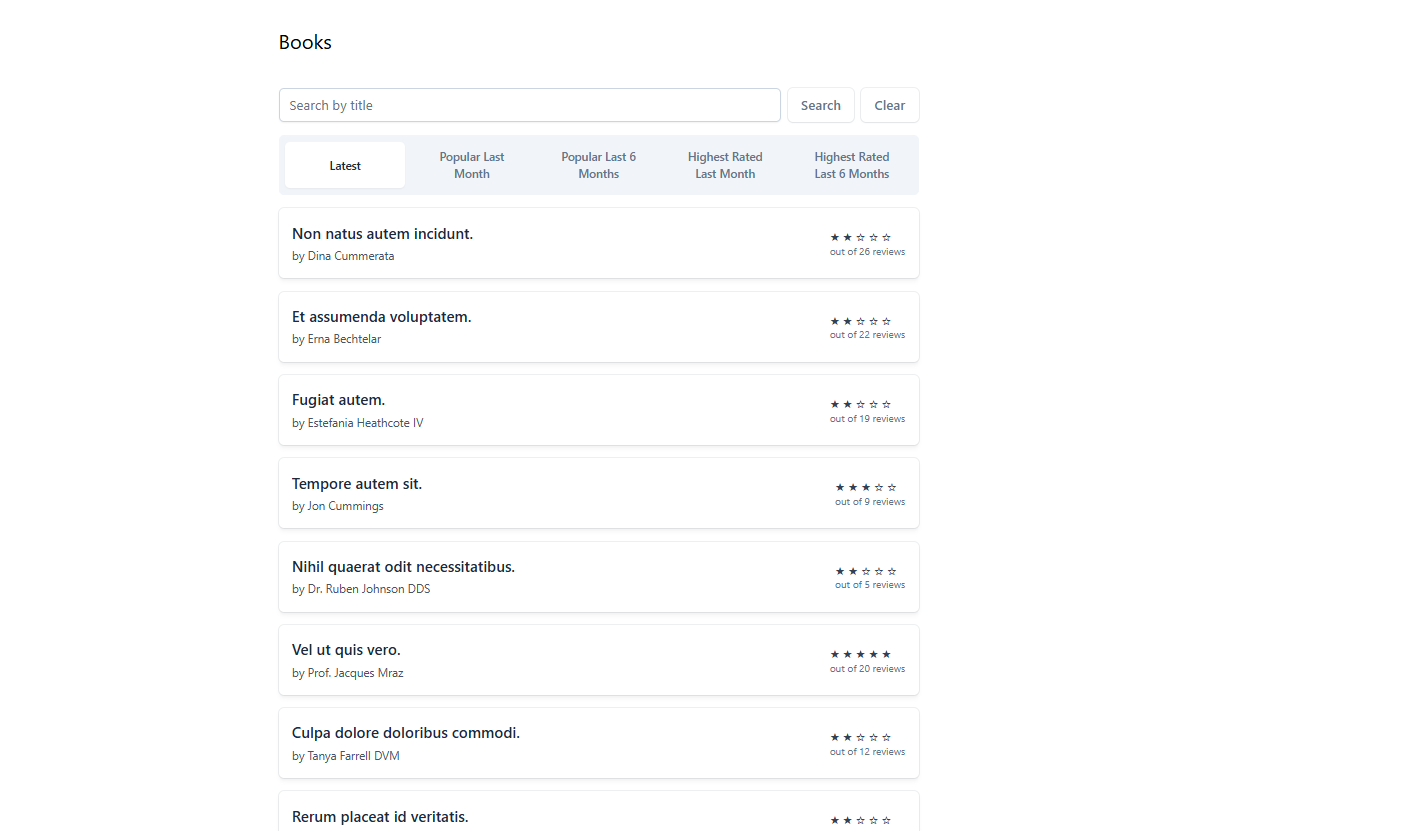This screenshot has height=831, width=1427.
Task: Click star rating of 'Et assumenda voluptatem.'
Action: [860, 321]
